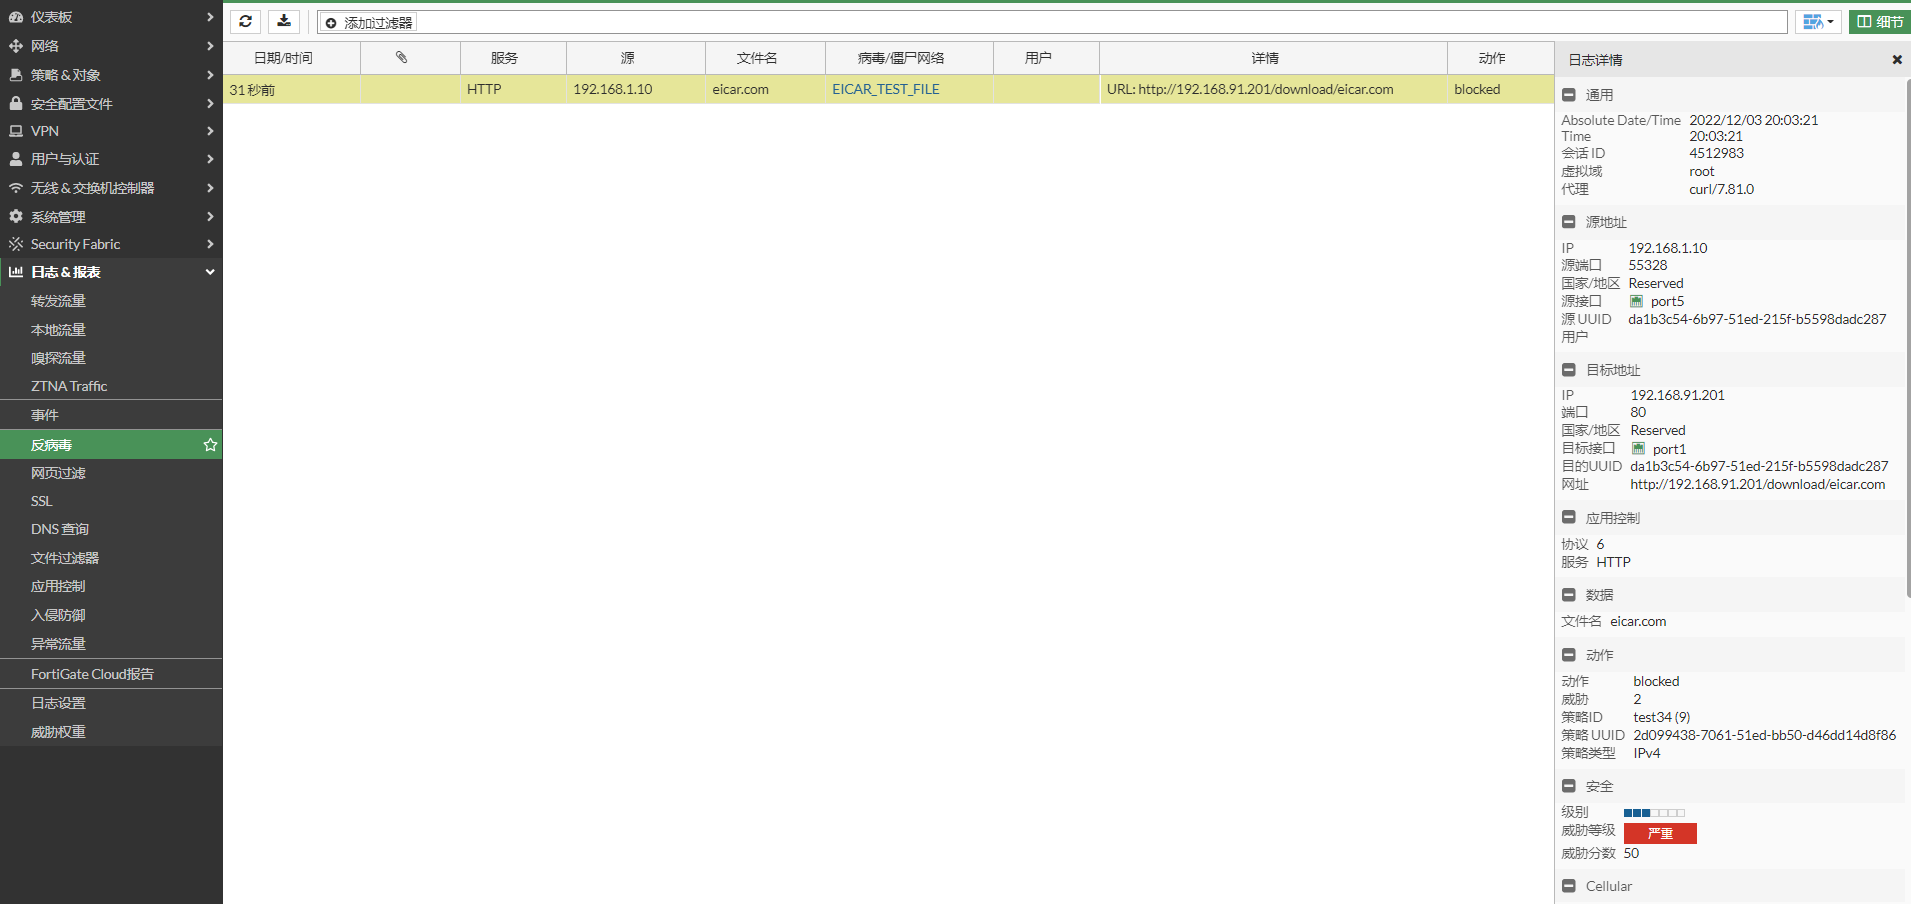Image resolution: width=1911 pixels, height=904 pixels.
Task: Open the 入侵防御 log page
Action: tap(58, 615)
